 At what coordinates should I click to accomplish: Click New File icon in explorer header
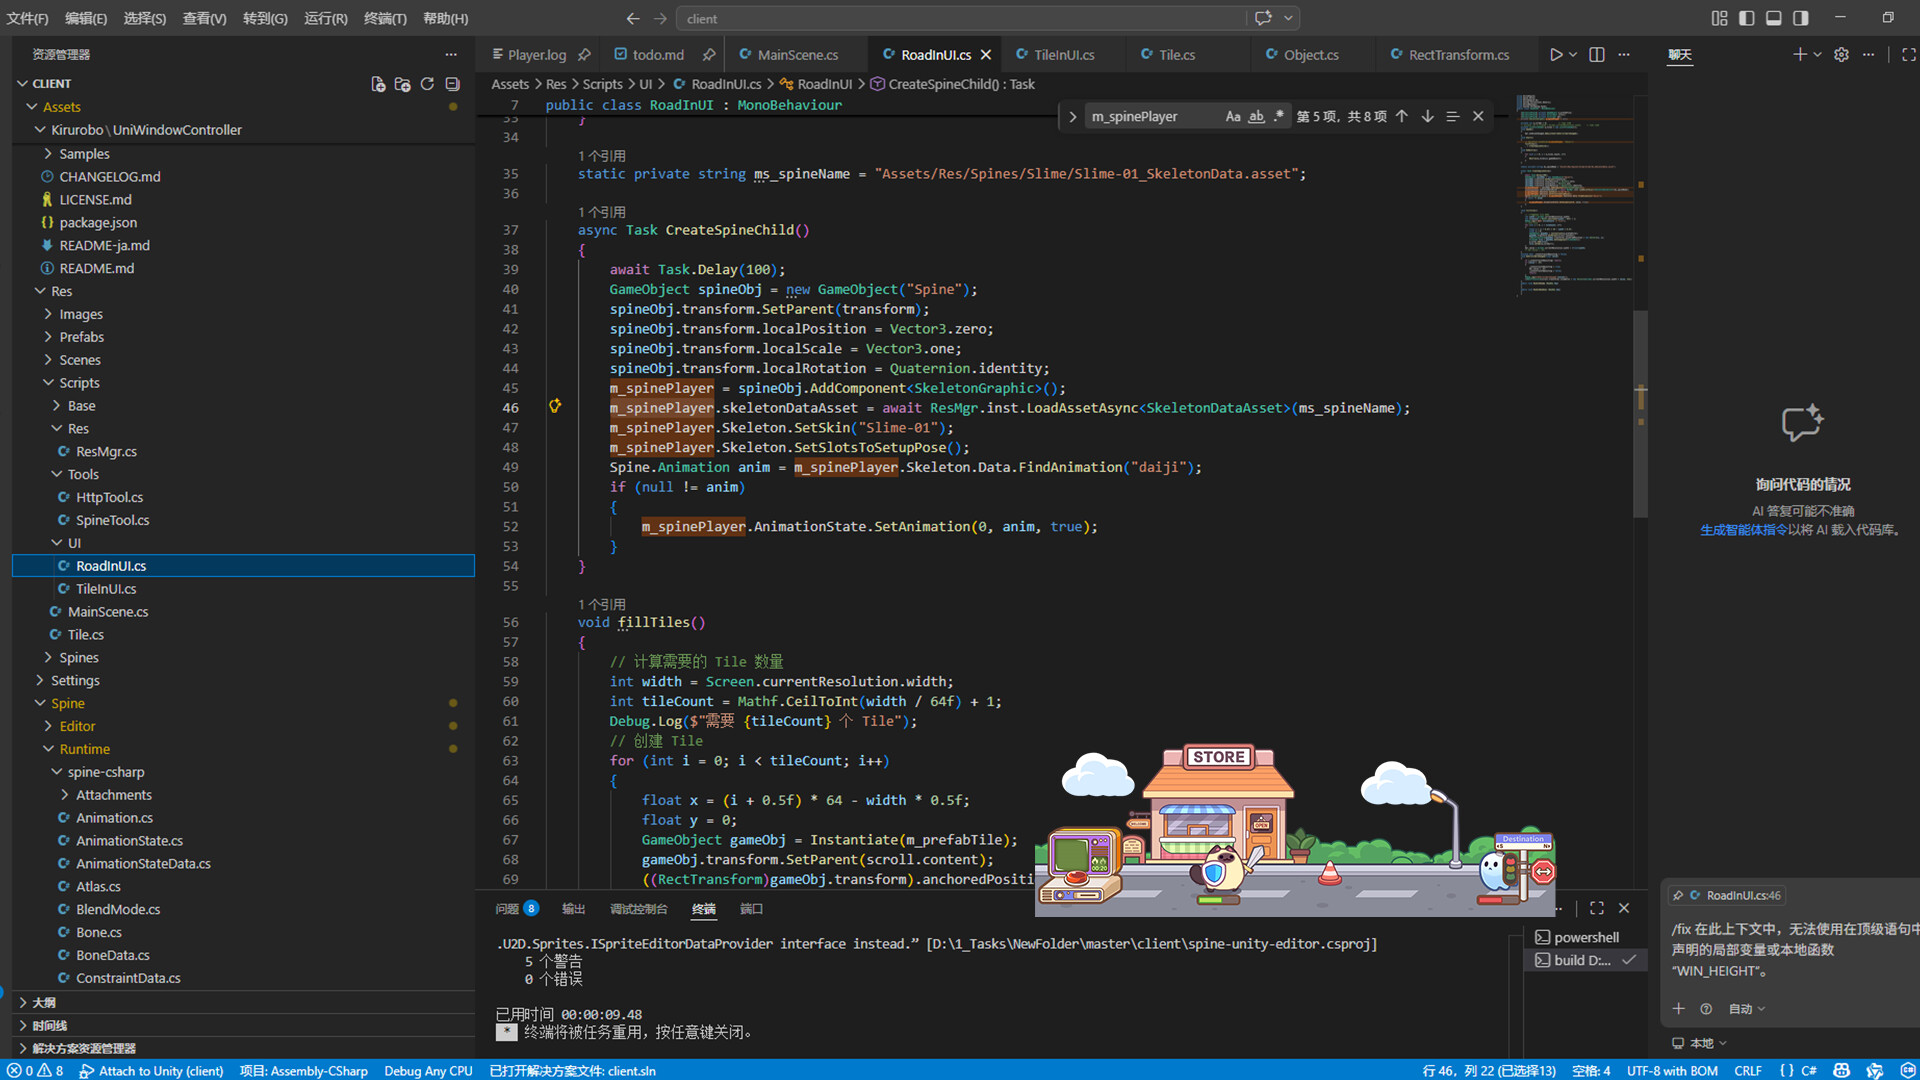pos(378,84)
